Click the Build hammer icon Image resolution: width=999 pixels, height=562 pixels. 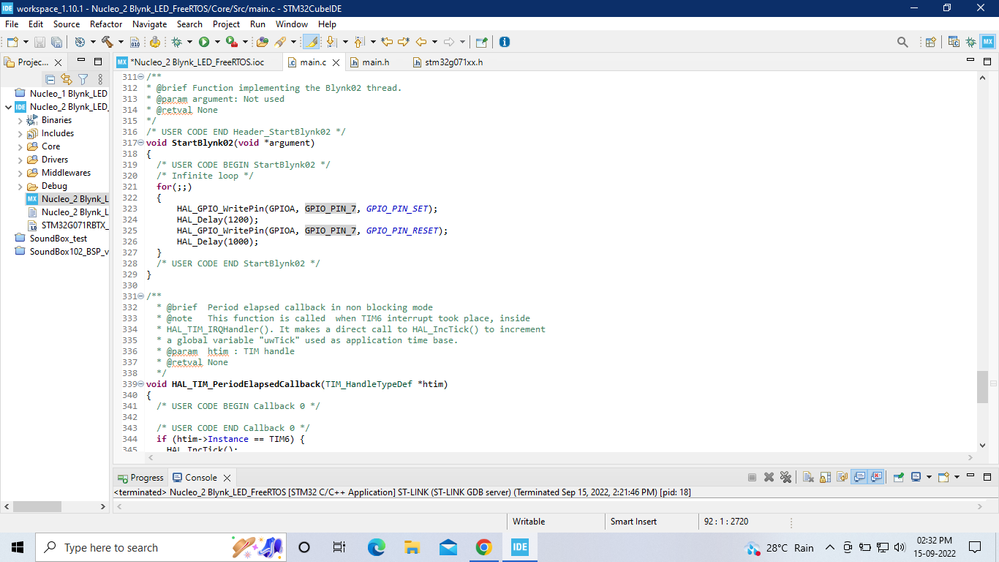tap(107, 42)
